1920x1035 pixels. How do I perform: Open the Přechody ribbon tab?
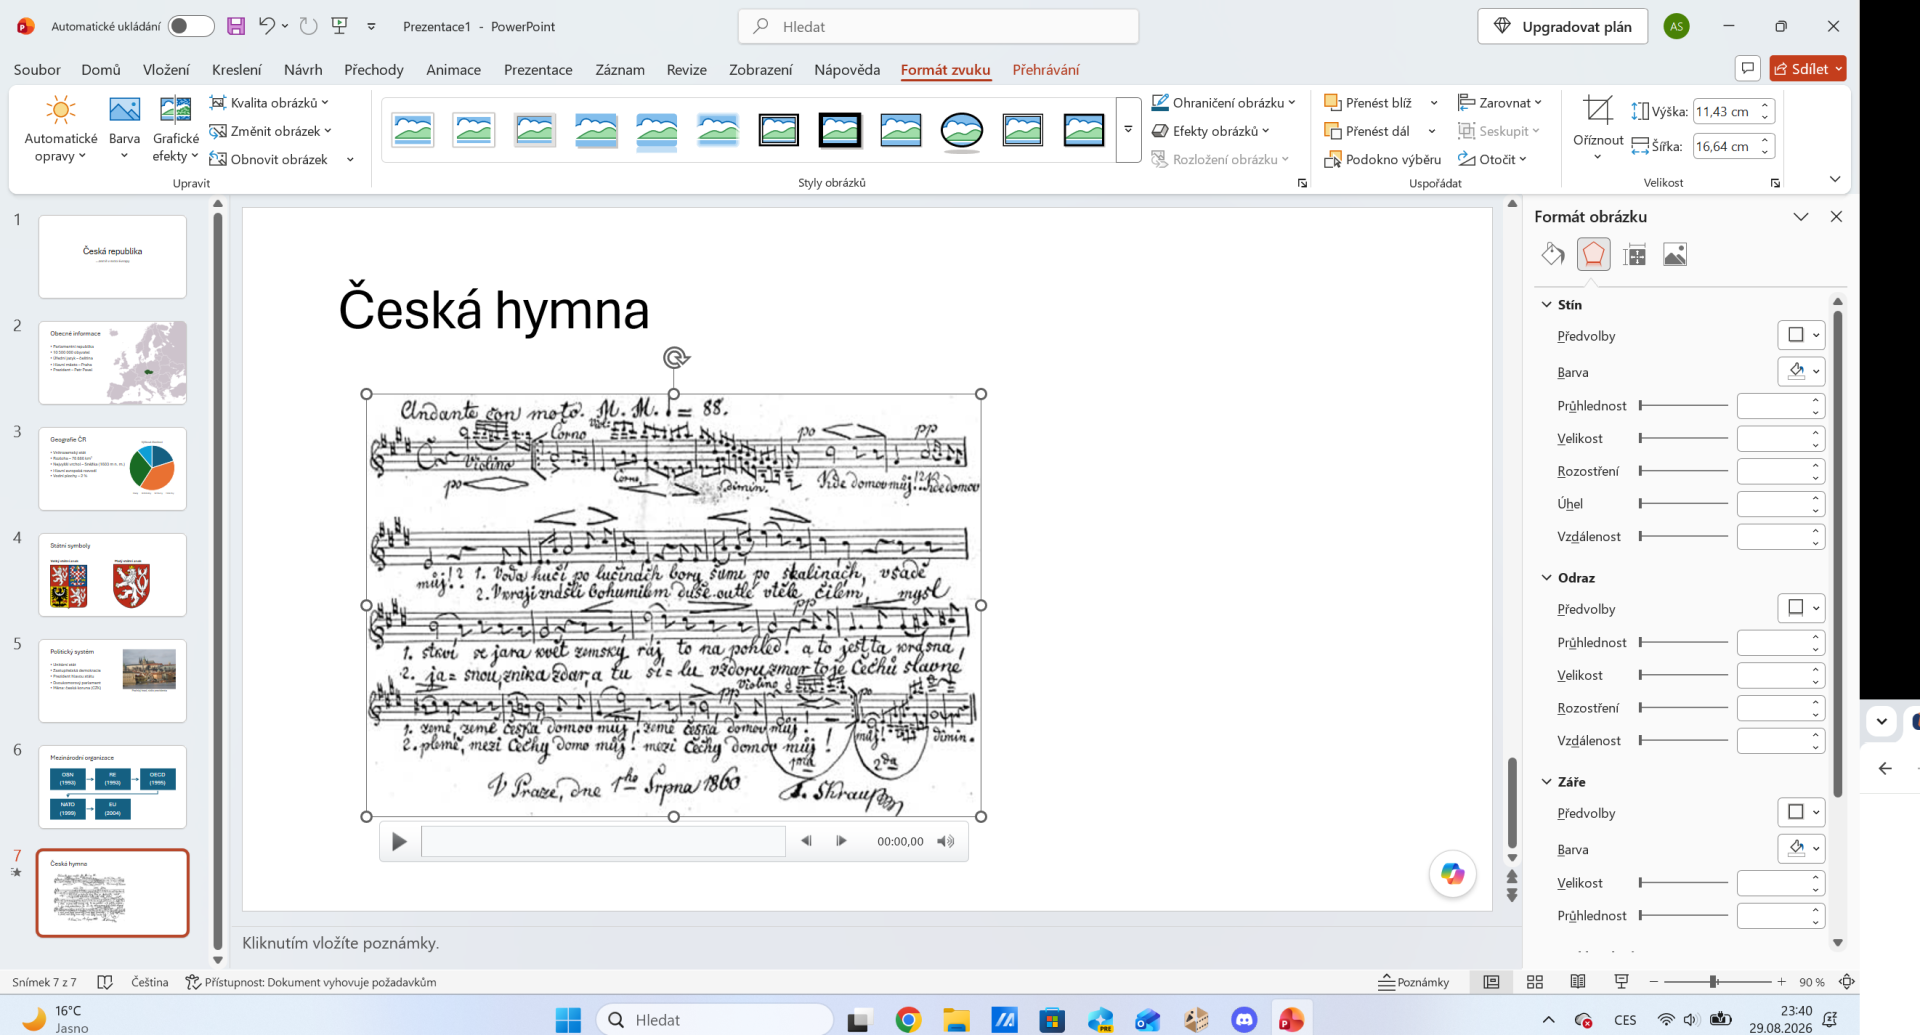pyautogui.click(x=374, y=69)
